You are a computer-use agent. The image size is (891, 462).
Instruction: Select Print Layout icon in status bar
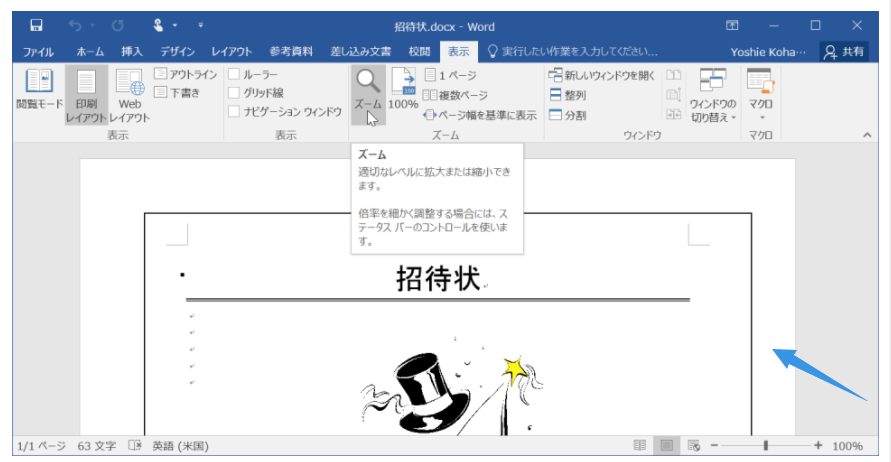tap(667, 446)
